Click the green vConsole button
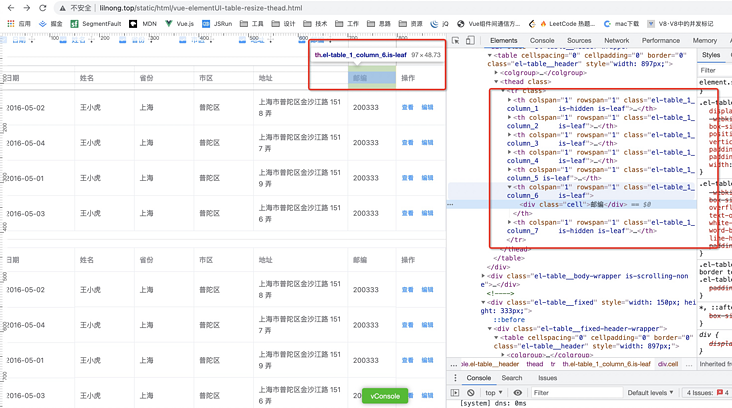Viewport: 732px width, 408px height. tap(385, 396)
